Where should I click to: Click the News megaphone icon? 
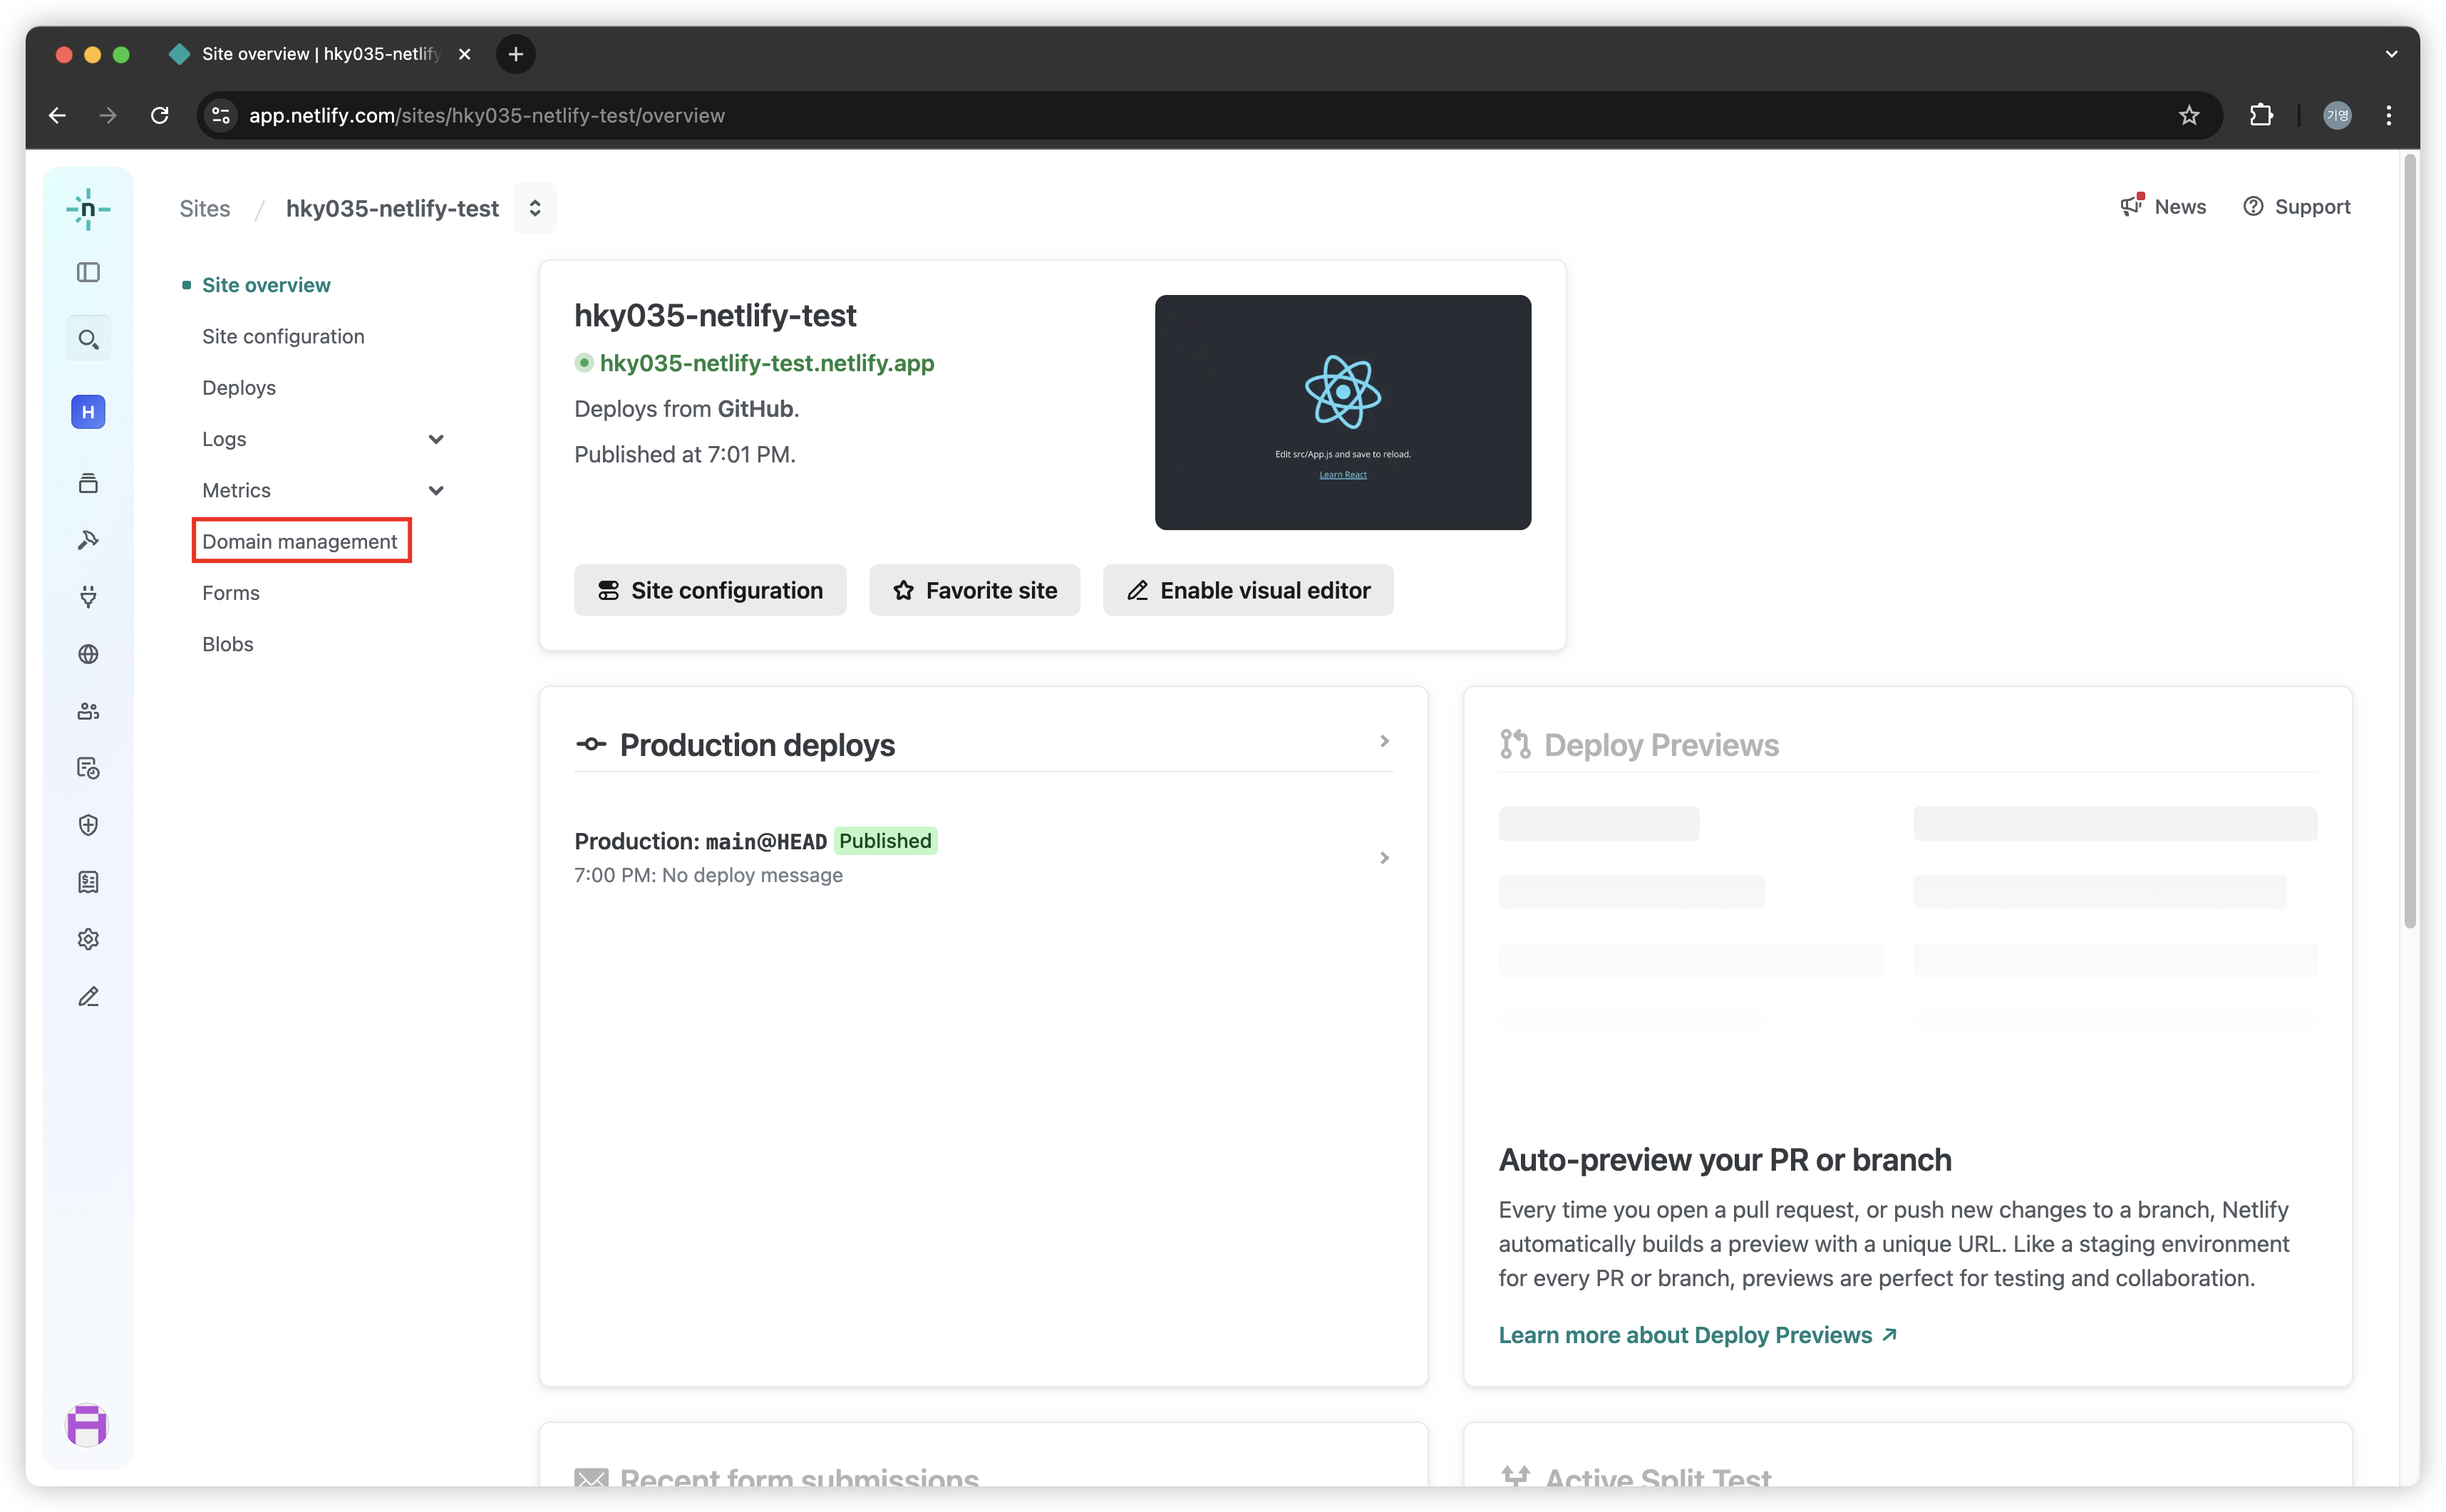click(x=2132, y=205)
